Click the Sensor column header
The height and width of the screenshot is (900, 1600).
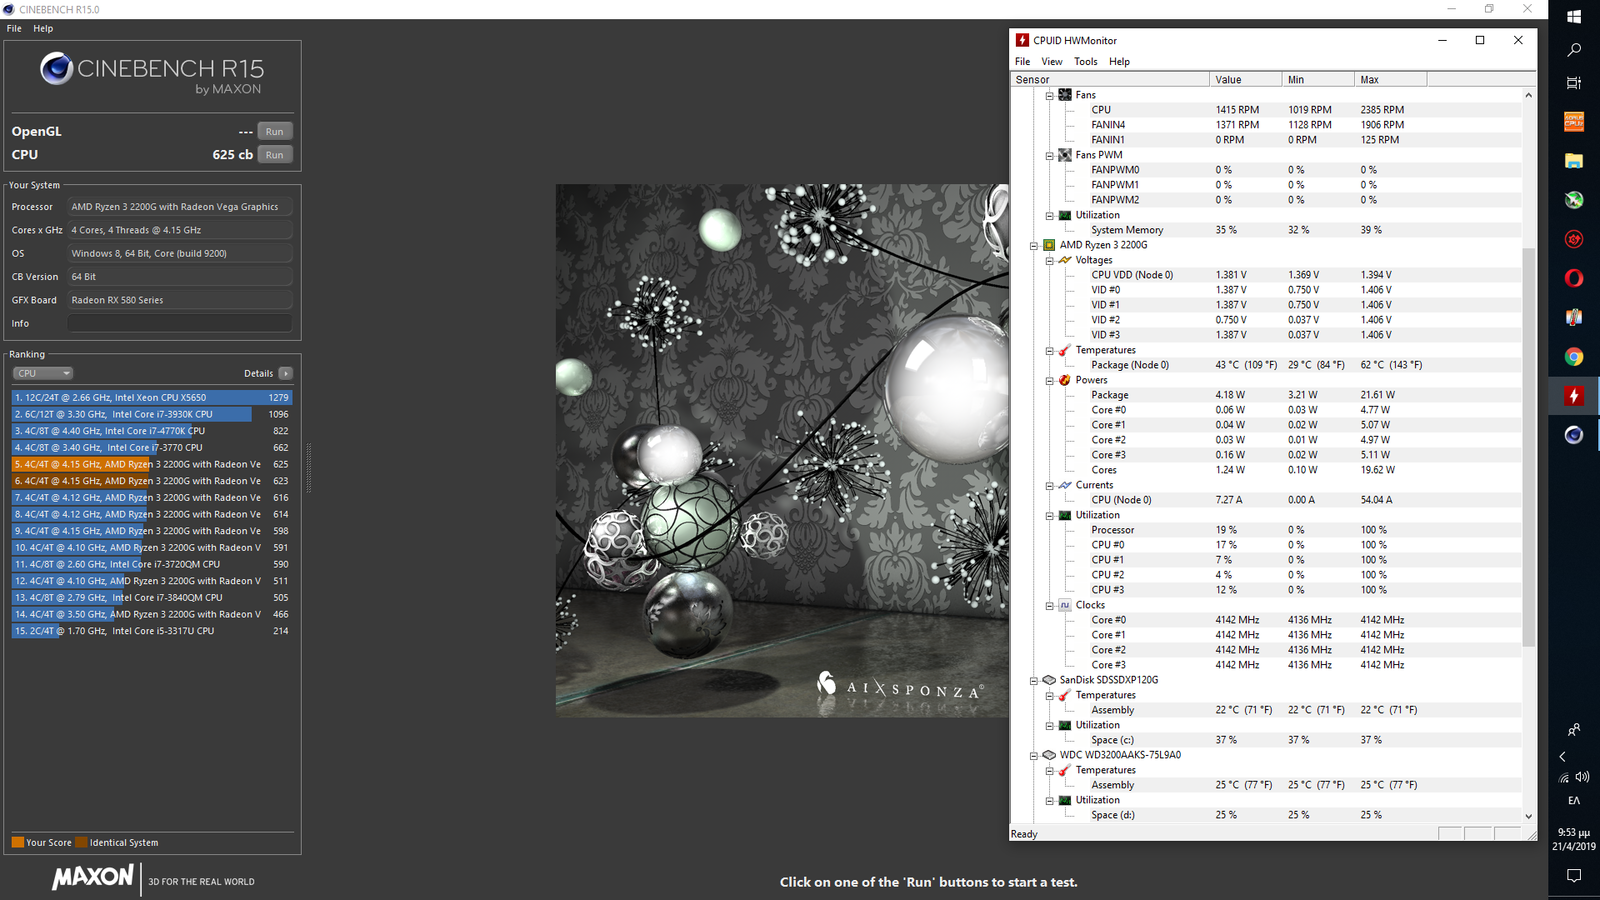1109,79
